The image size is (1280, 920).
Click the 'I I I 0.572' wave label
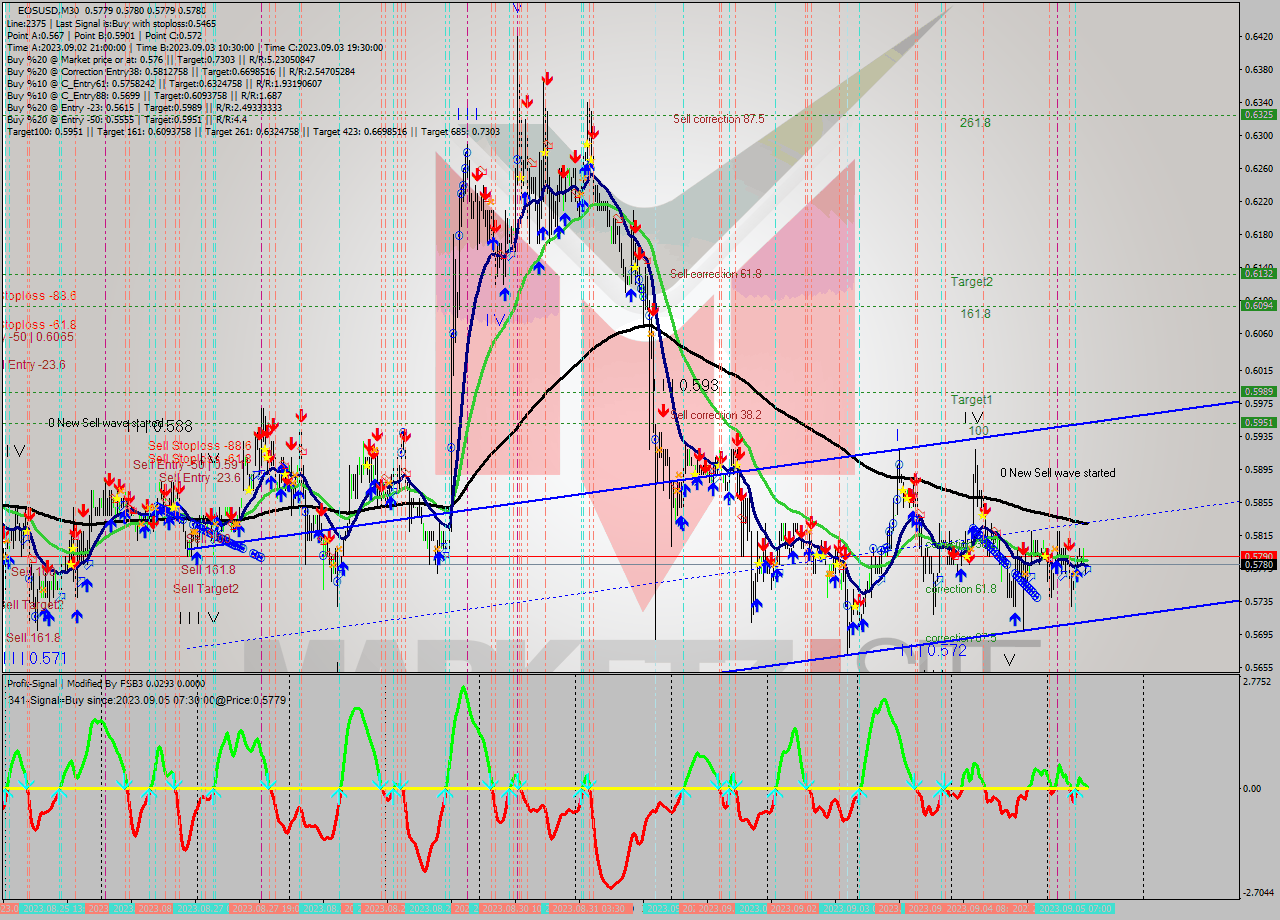pos(933,649)
